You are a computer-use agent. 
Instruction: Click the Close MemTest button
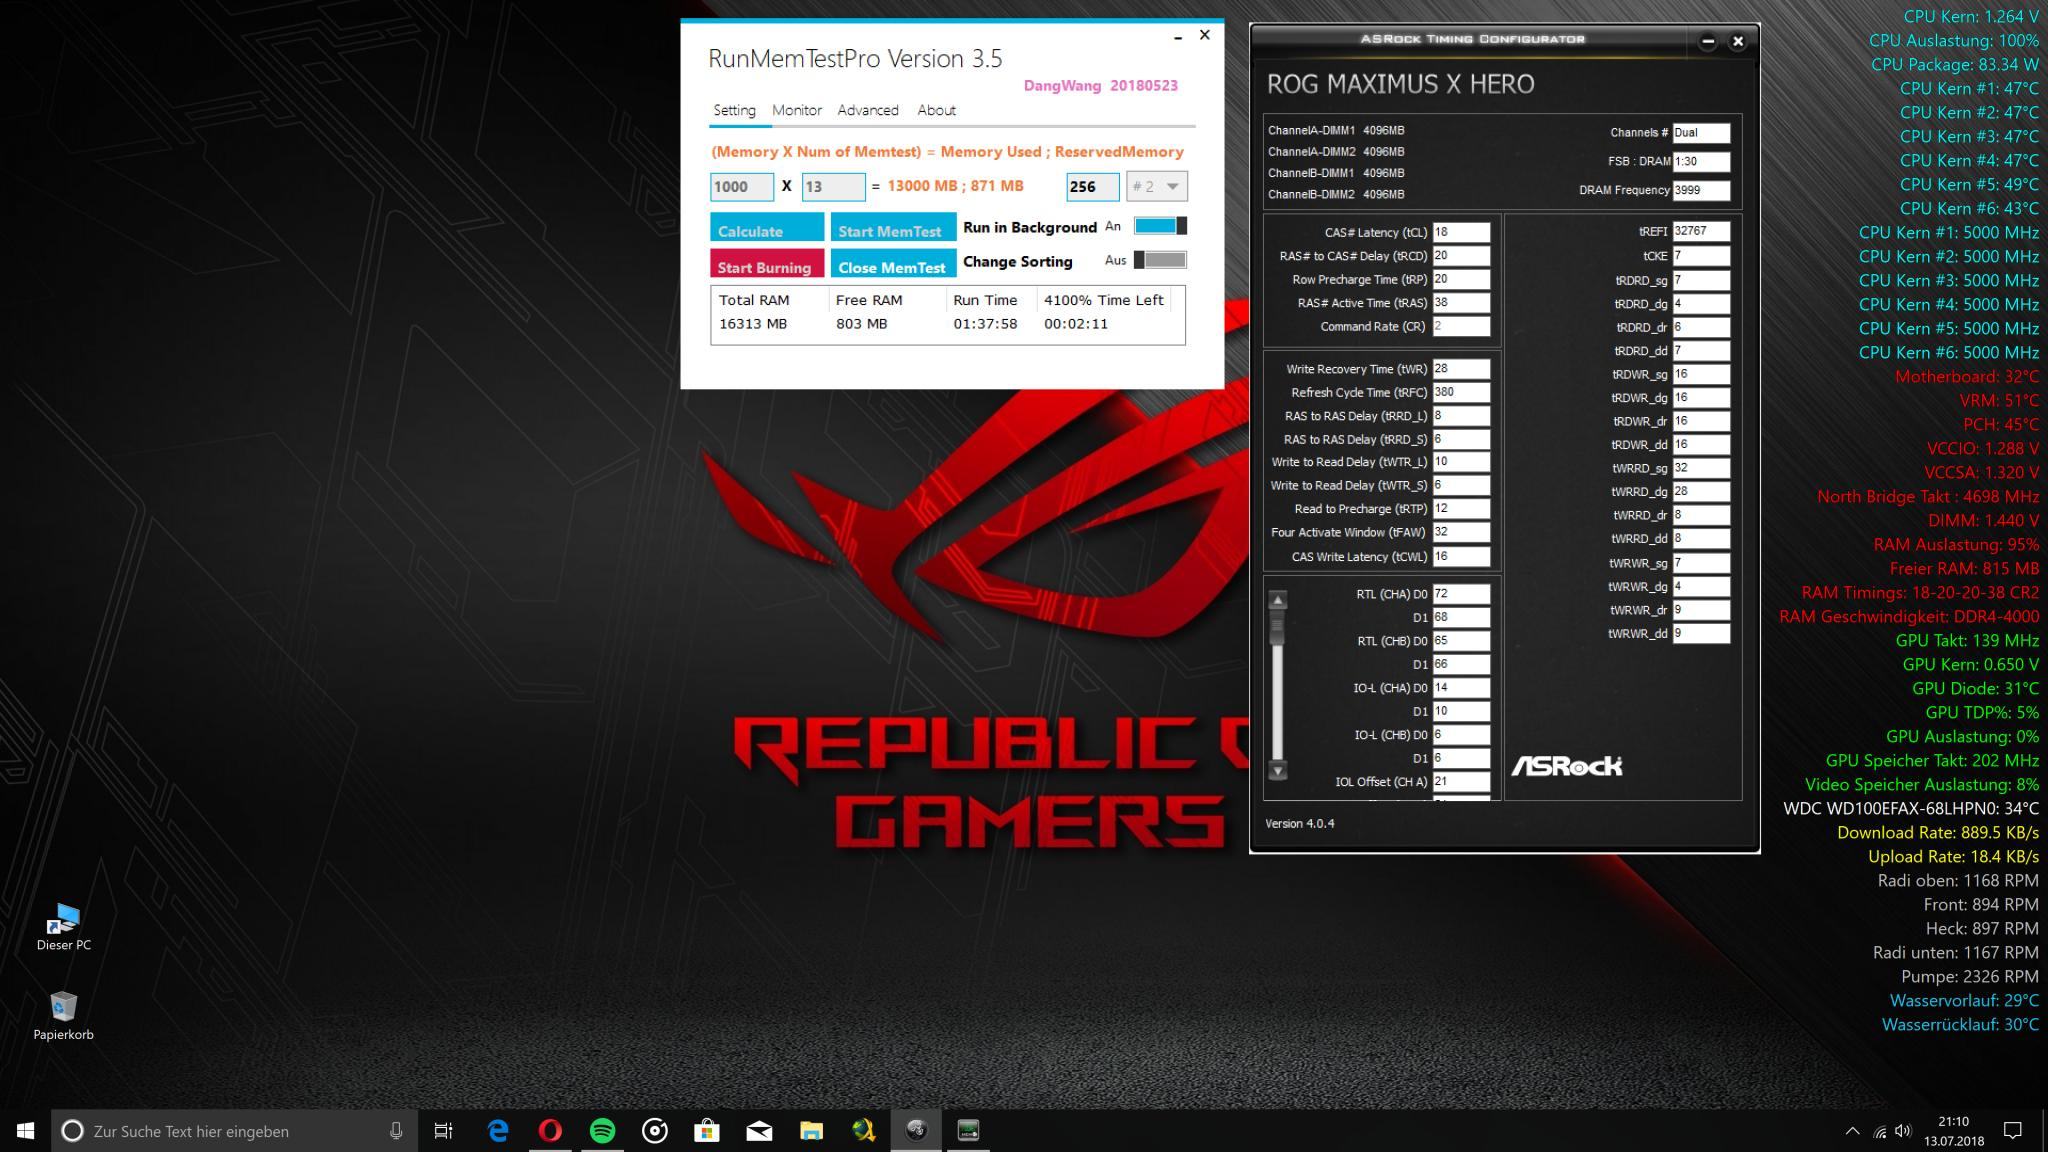[893, 263]
